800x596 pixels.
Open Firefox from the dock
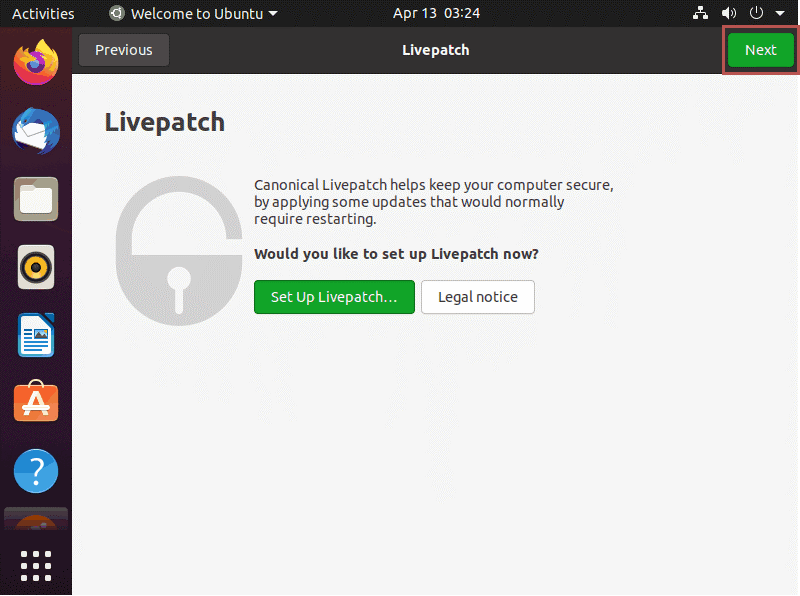coord(36,63)
